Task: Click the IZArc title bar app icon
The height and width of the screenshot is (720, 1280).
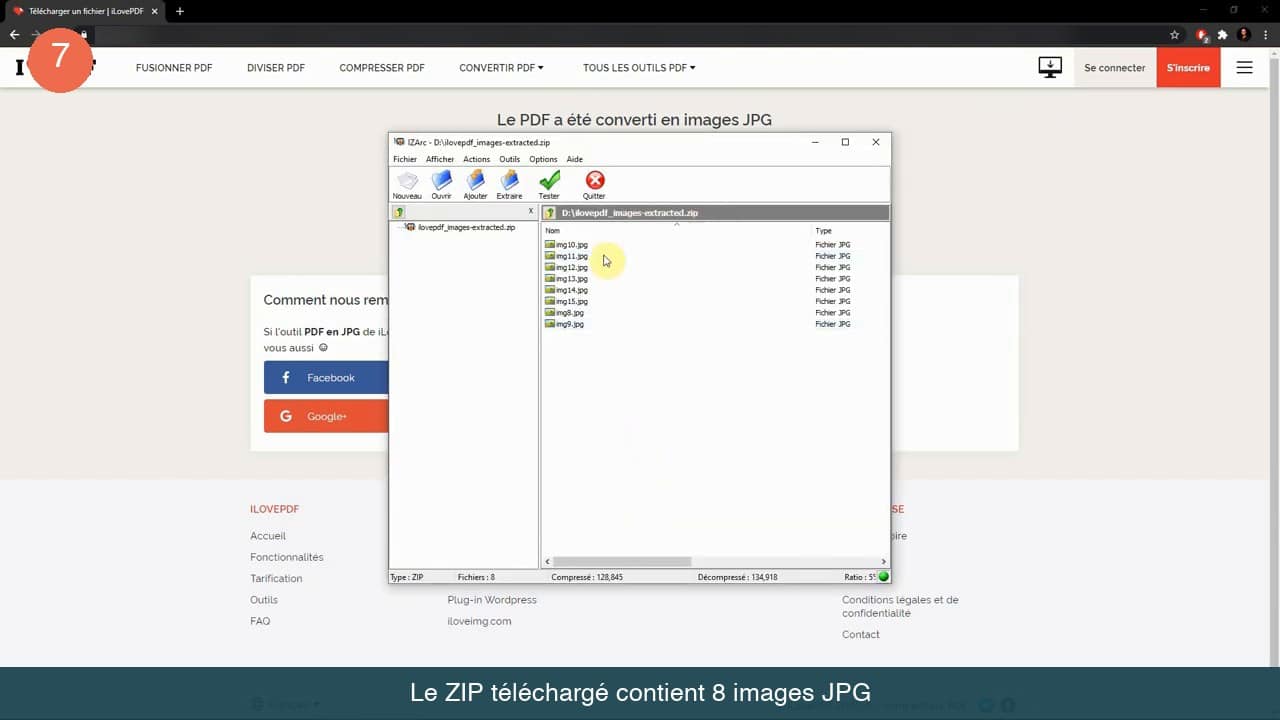Action: (399, 142)
